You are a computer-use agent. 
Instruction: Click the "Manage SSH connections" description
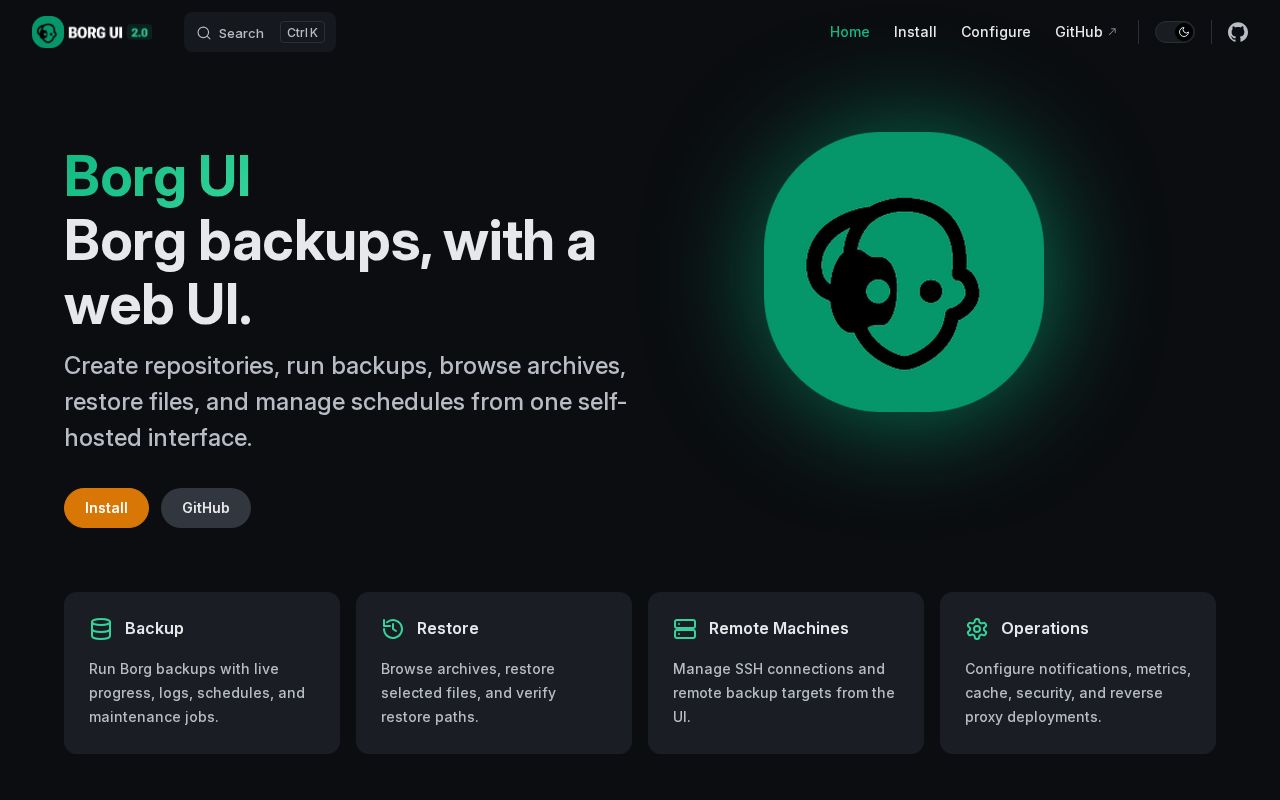tap(784, 693)
